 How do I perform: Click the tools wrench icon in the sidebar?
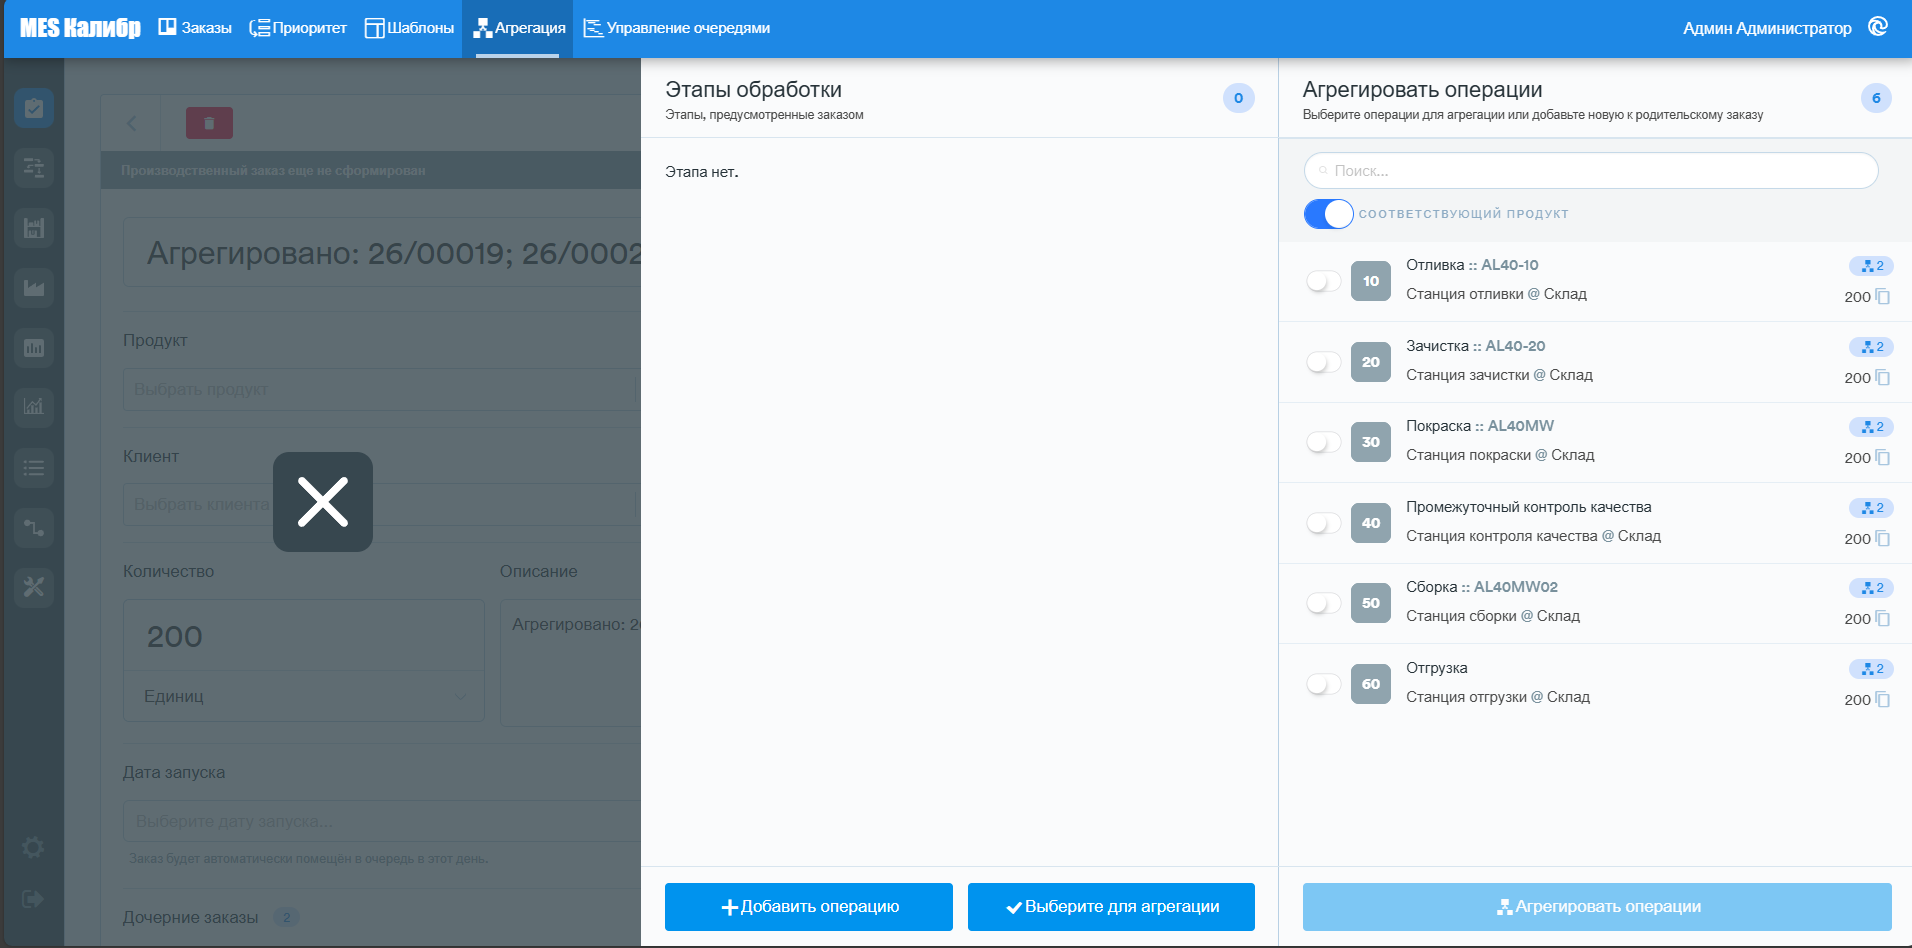(x=34, y=587)
